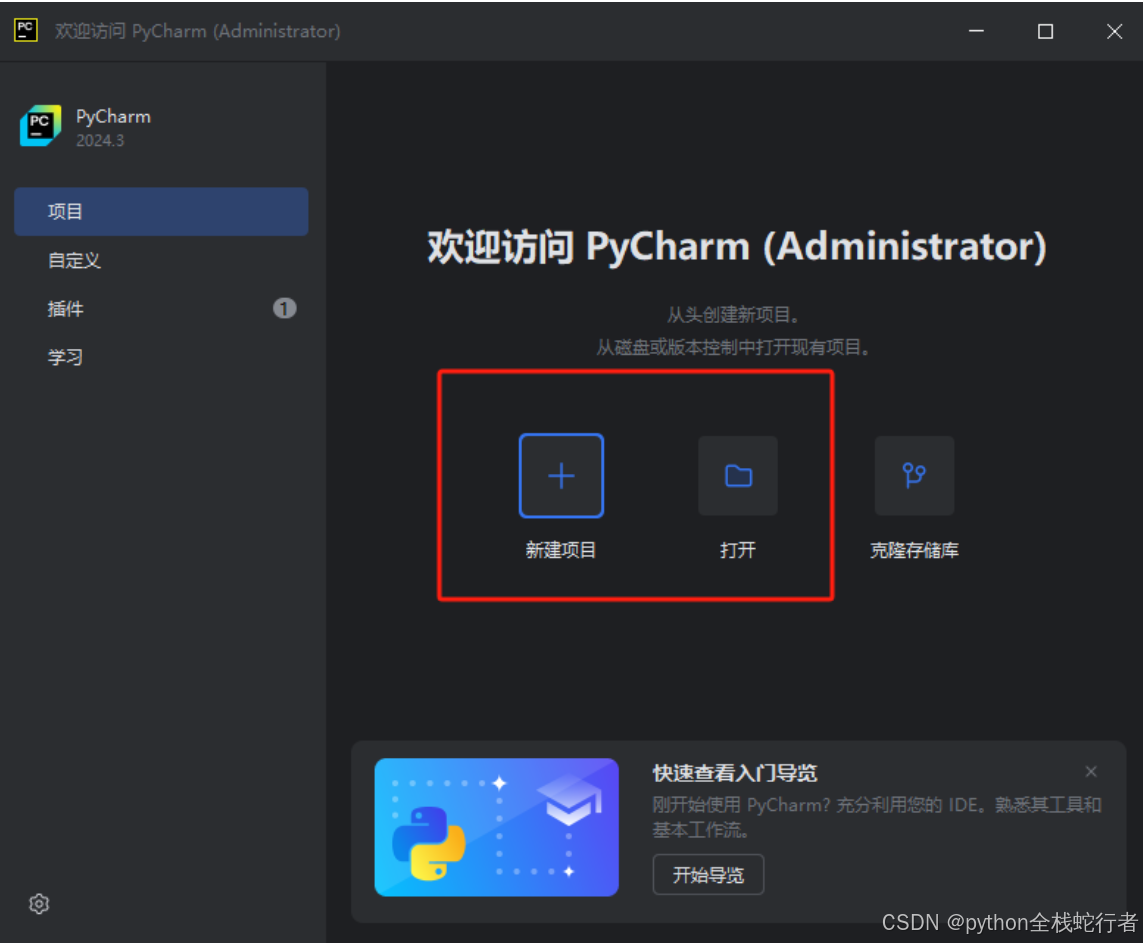Click the 打开 label
This screenshot has height=943, width=1143.
[x=738, y=550]
